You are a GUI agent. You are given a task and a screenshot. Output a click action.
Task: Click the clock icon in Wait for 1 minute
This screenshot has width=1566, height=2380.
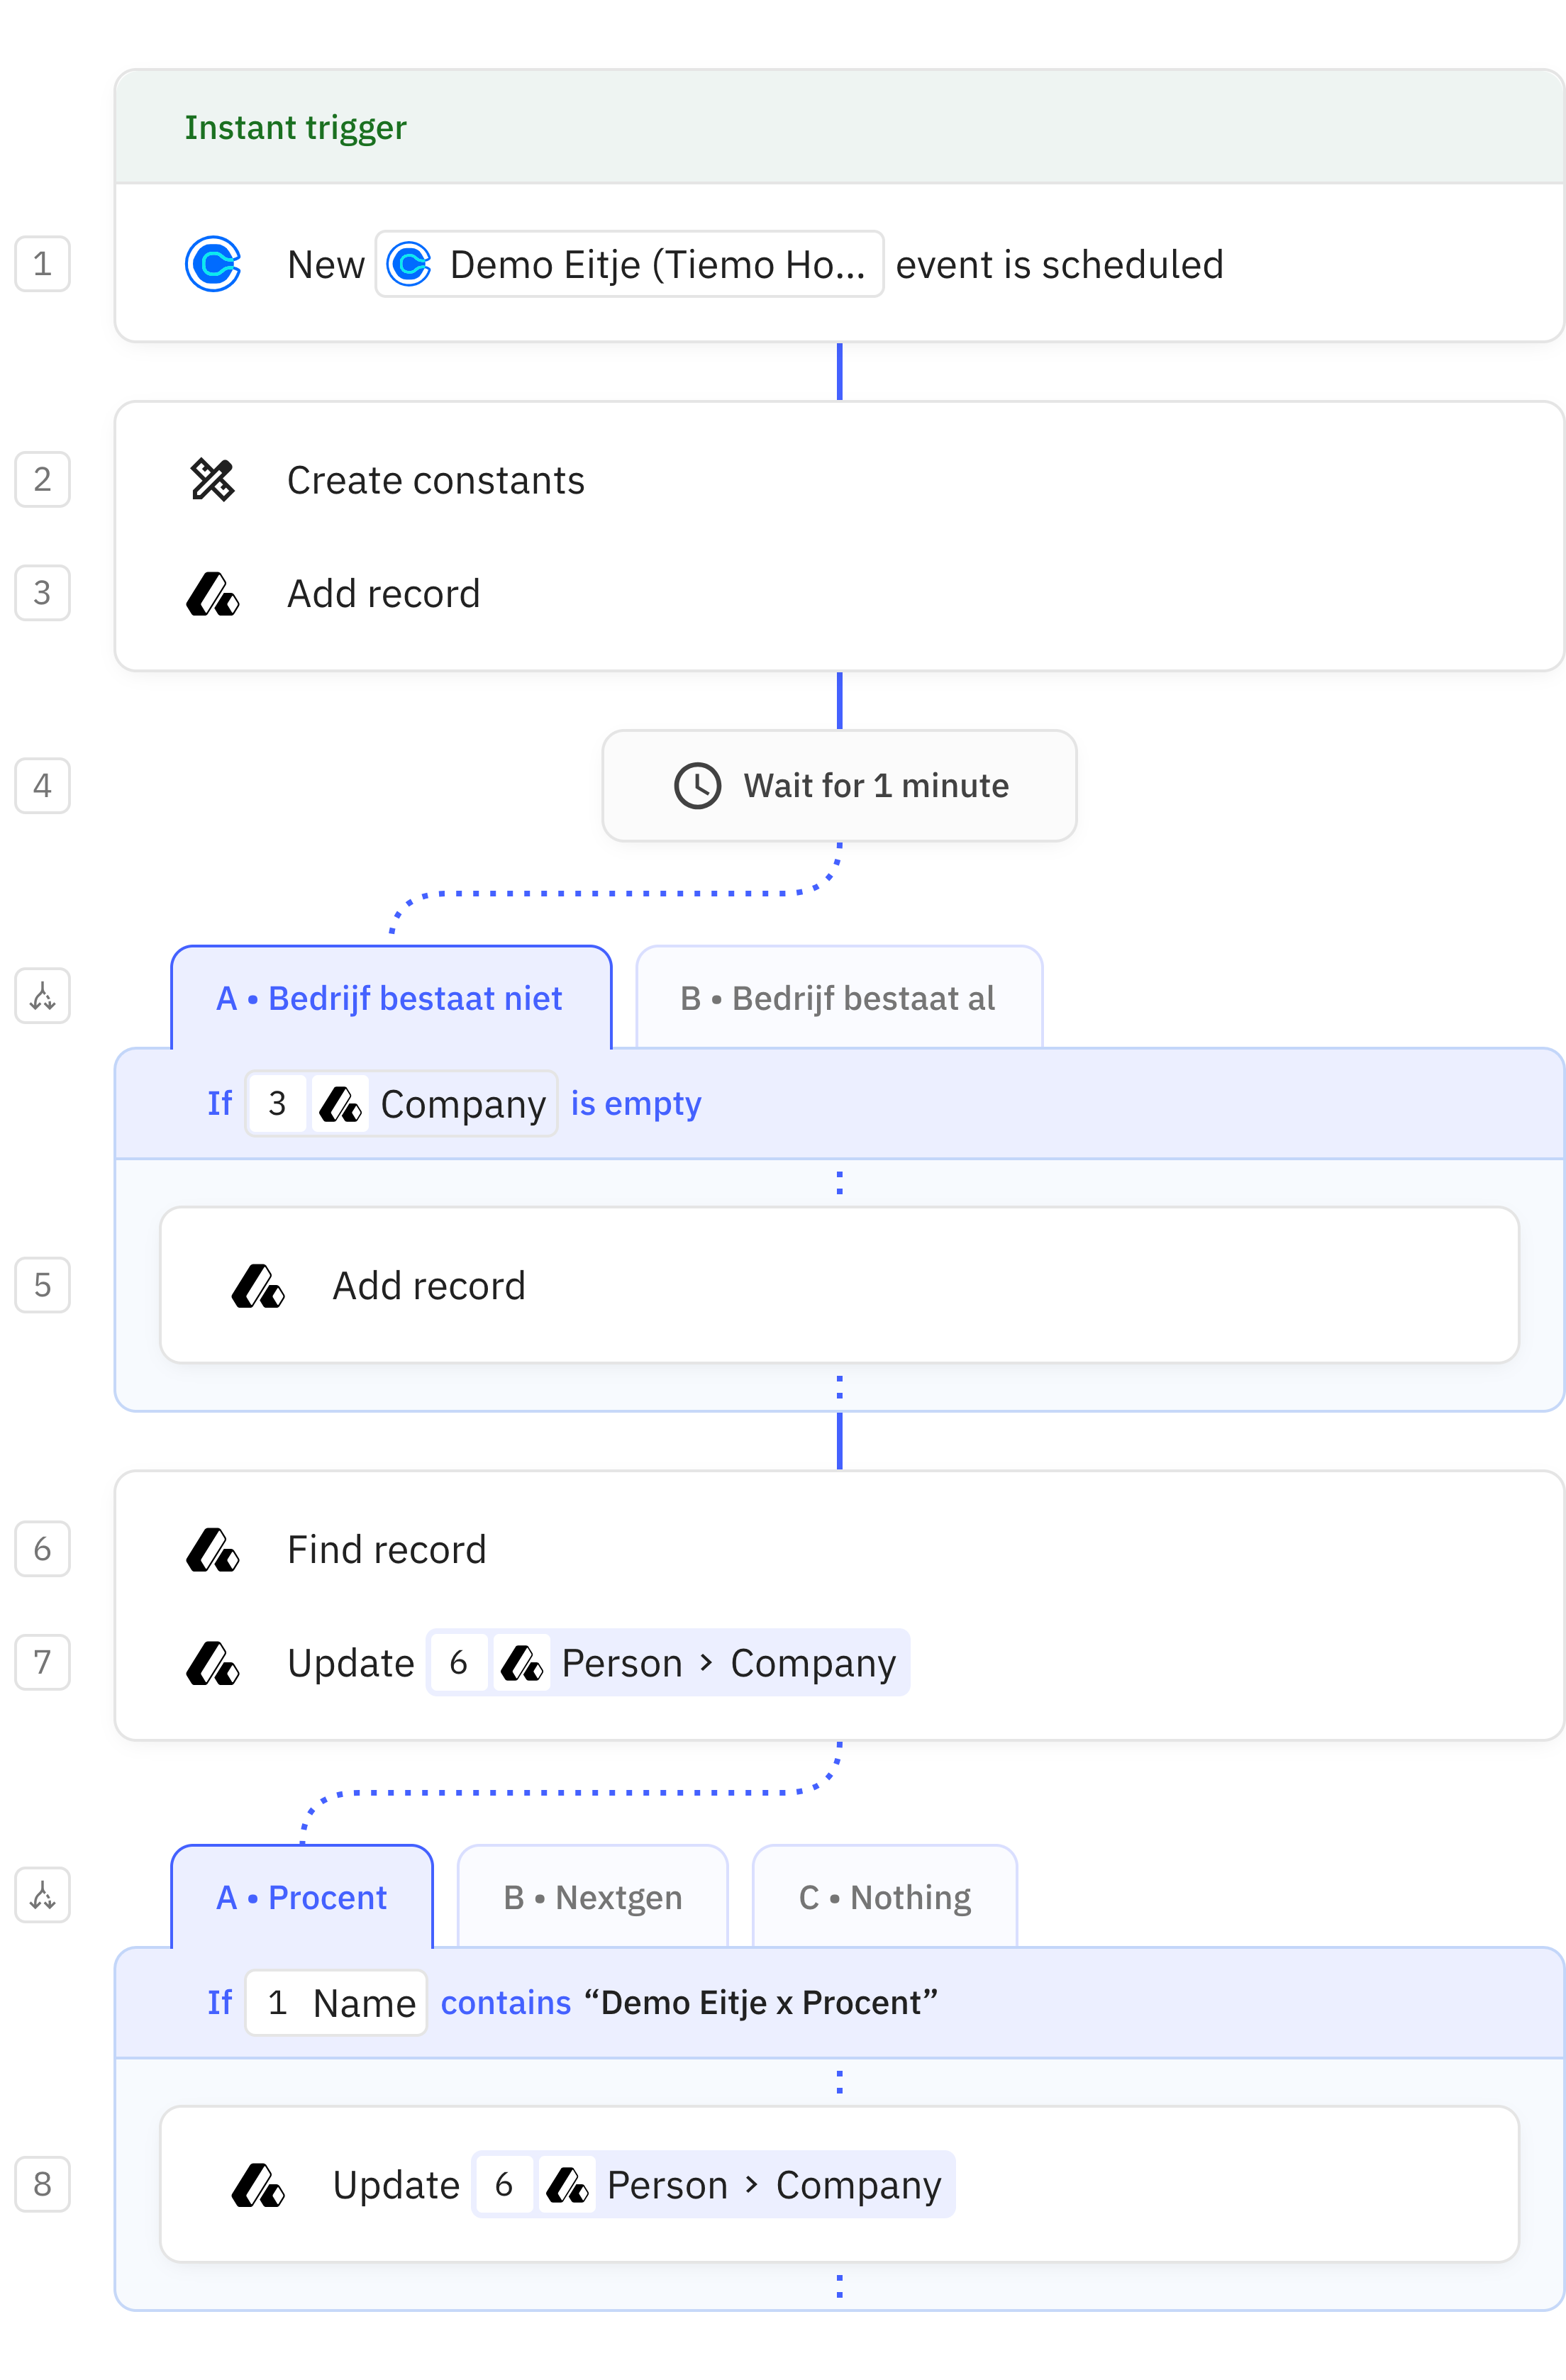(x=698, y=786)
